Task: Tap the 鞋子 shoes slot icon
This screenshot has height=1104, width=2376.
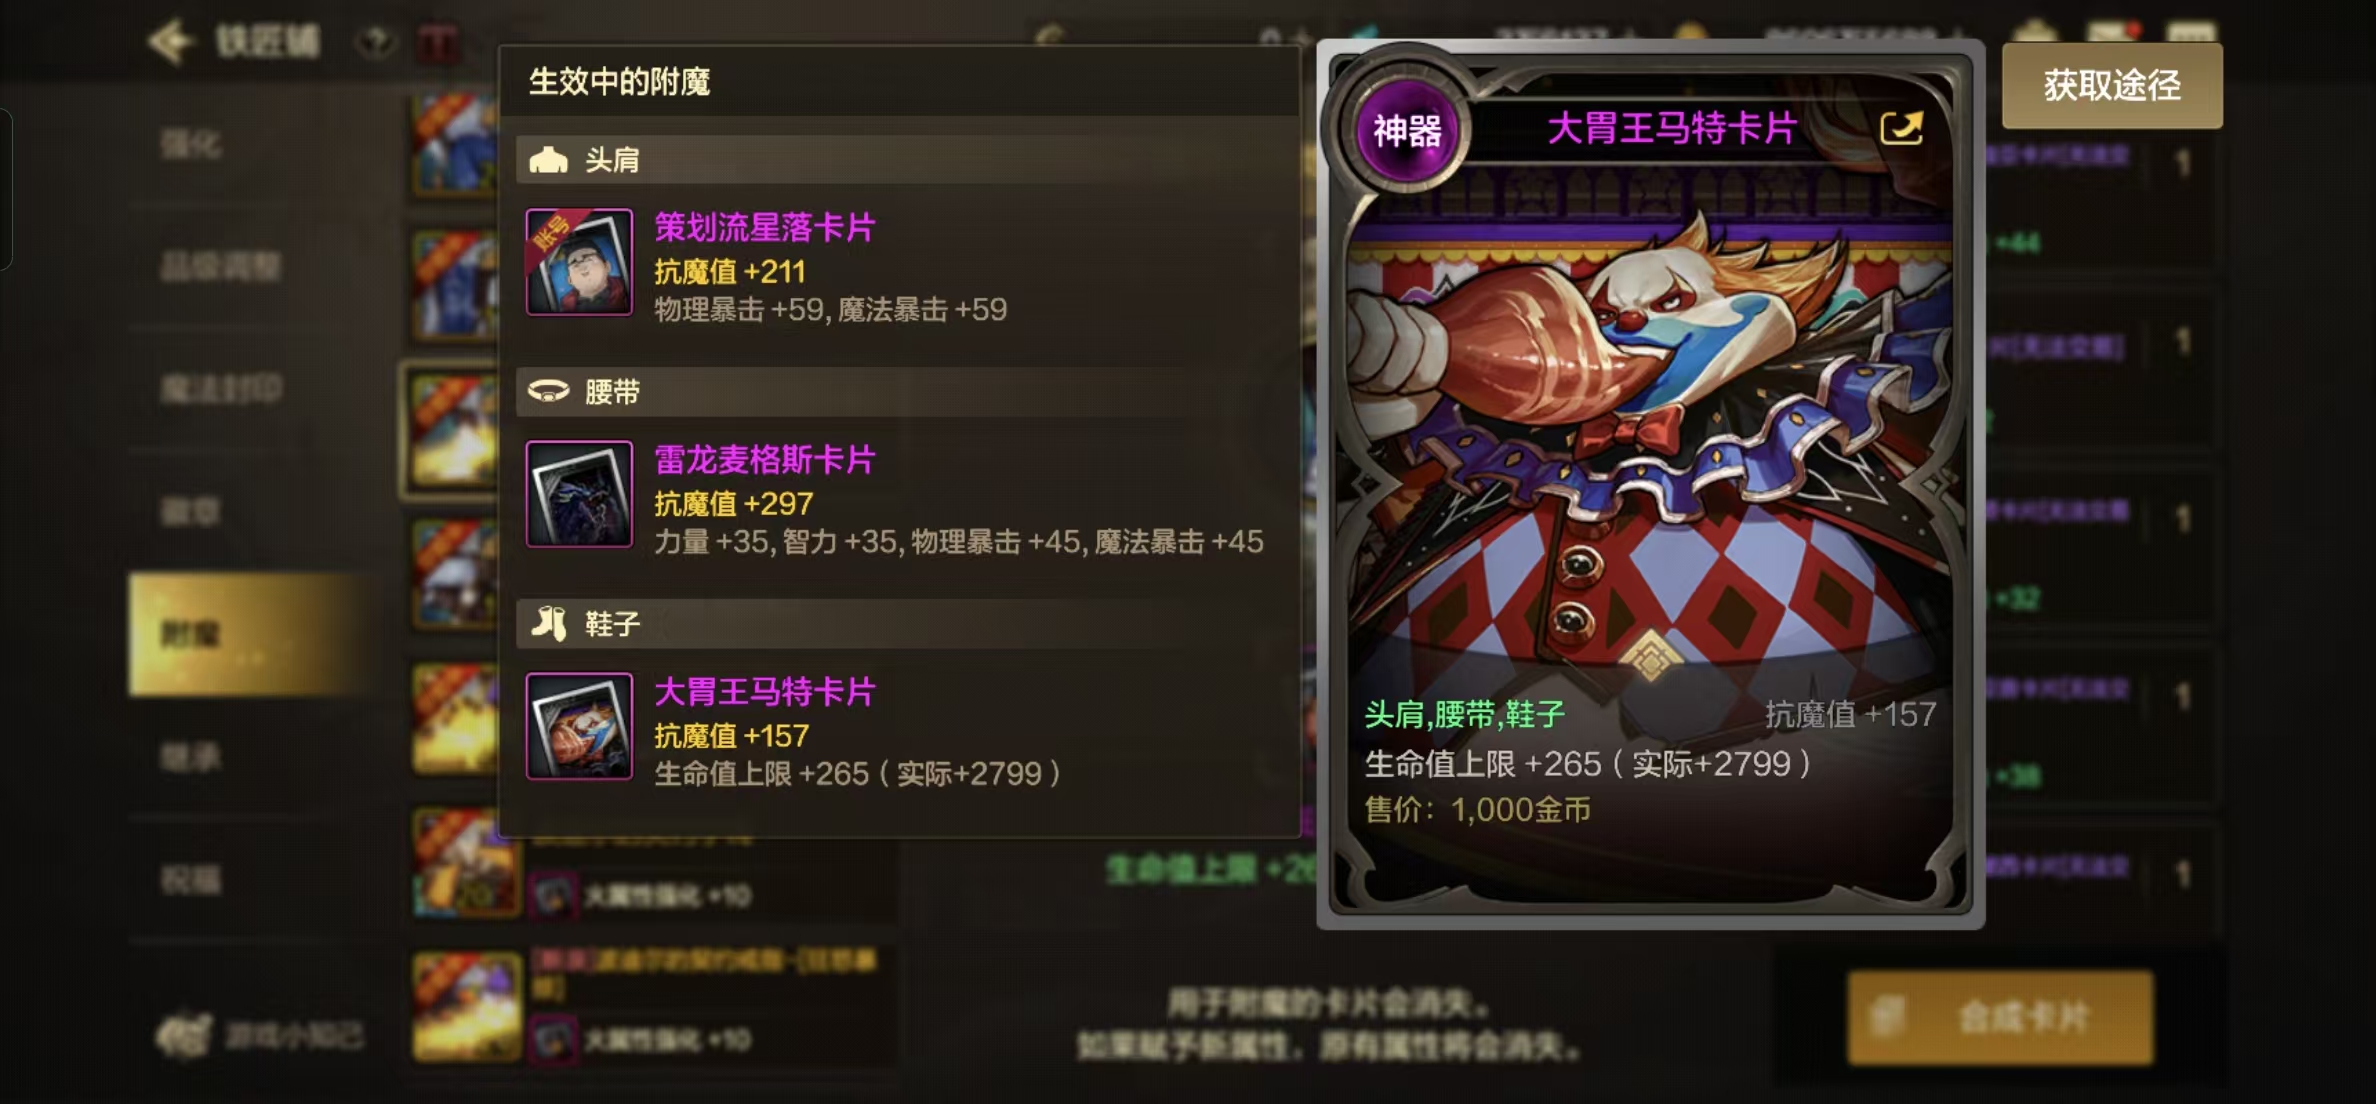Action: [x=548, y=623]
